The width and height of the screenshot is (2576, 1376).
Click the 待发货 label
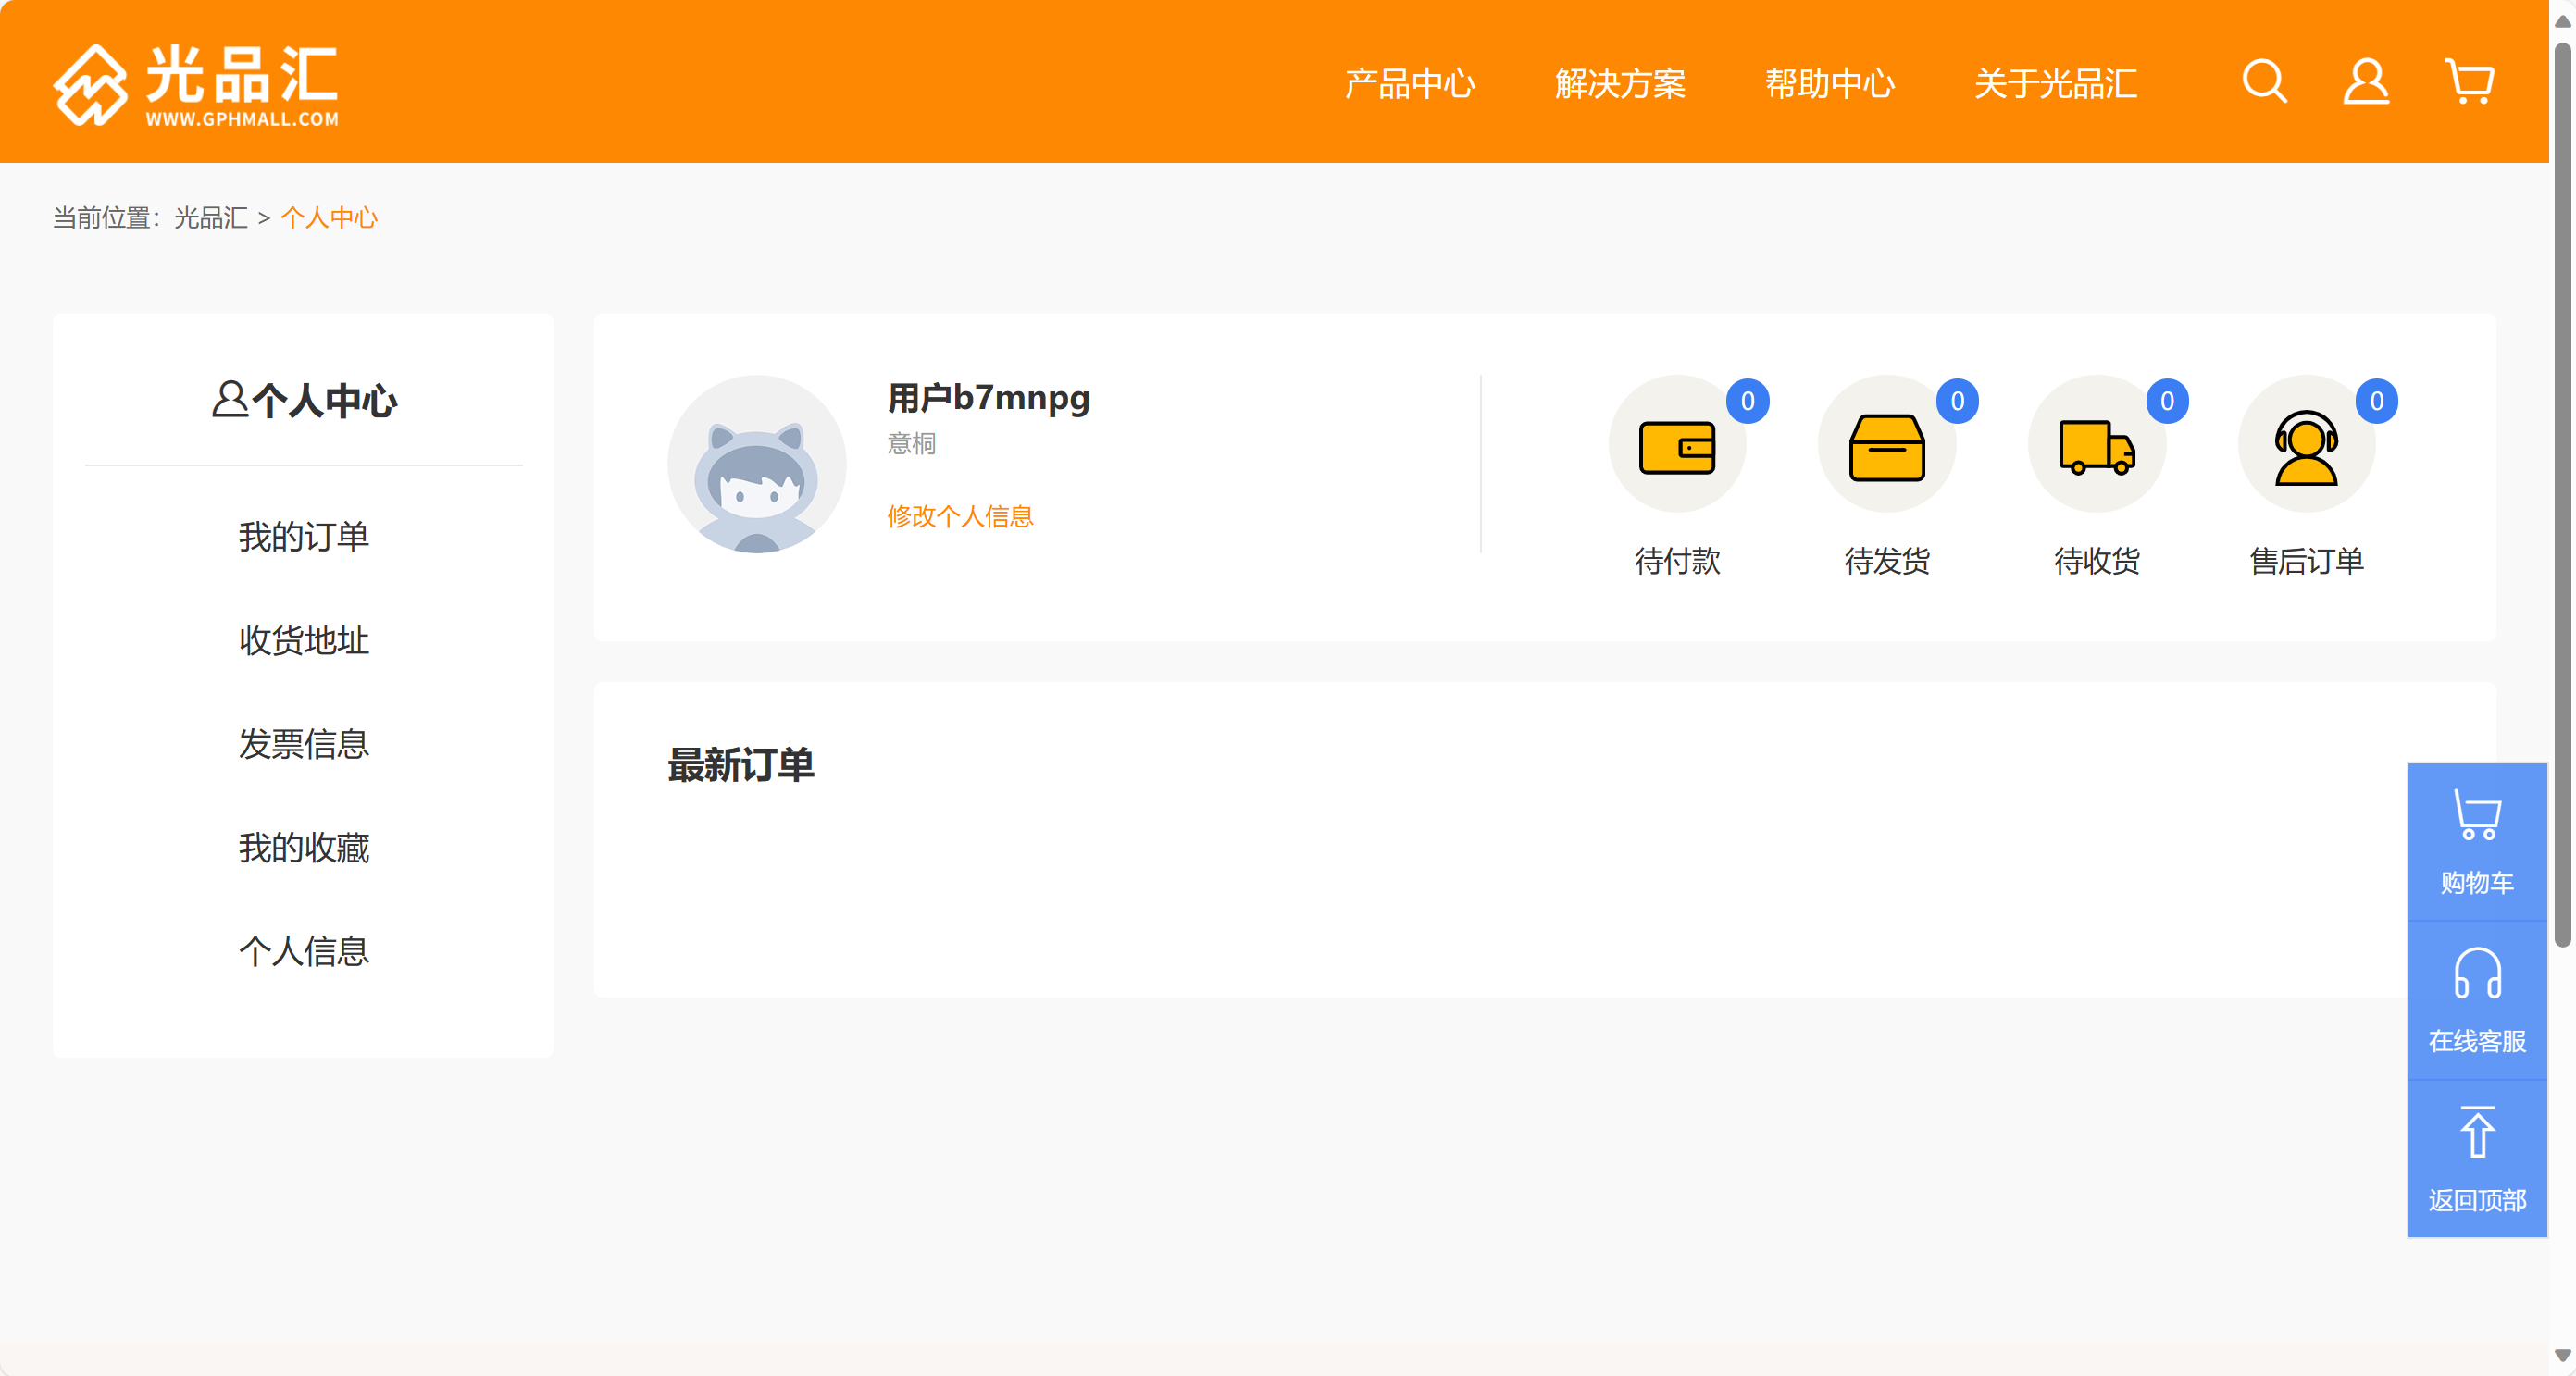pos(1887,561)
